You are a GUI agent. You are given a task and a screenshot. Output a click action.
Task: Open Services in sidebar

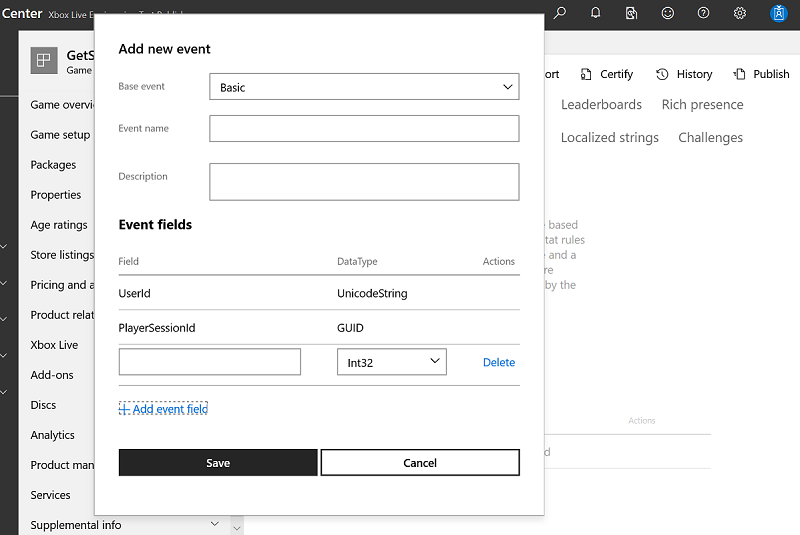click(51, 495)
